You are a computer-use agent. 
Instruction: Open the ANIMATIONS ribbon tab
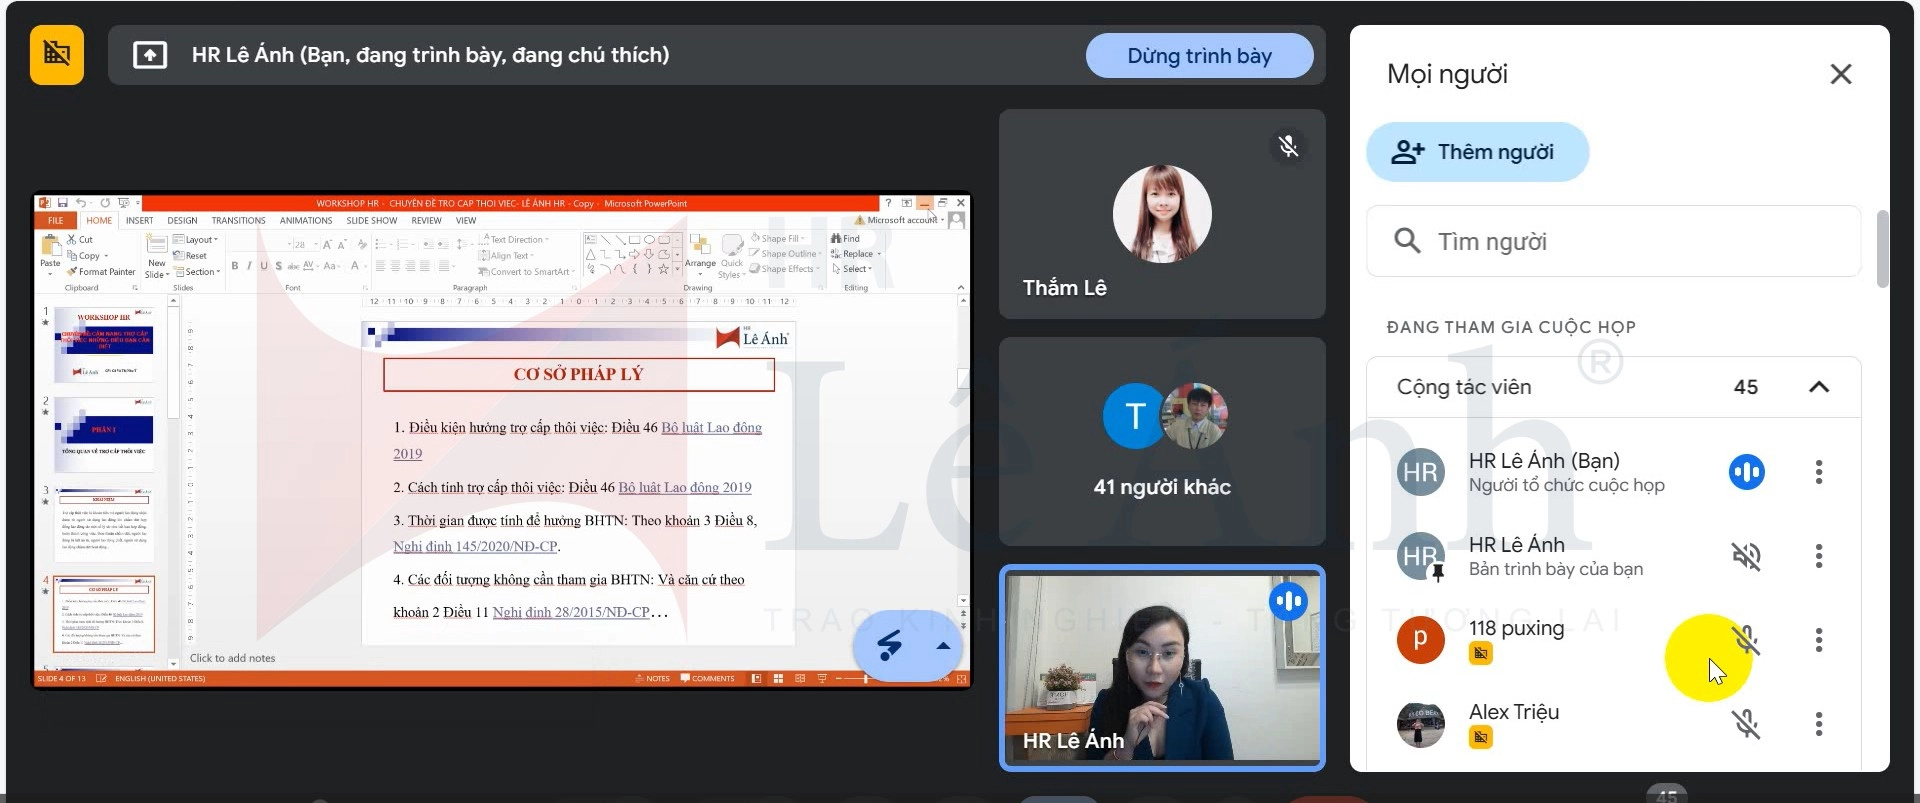pos(305,221)
